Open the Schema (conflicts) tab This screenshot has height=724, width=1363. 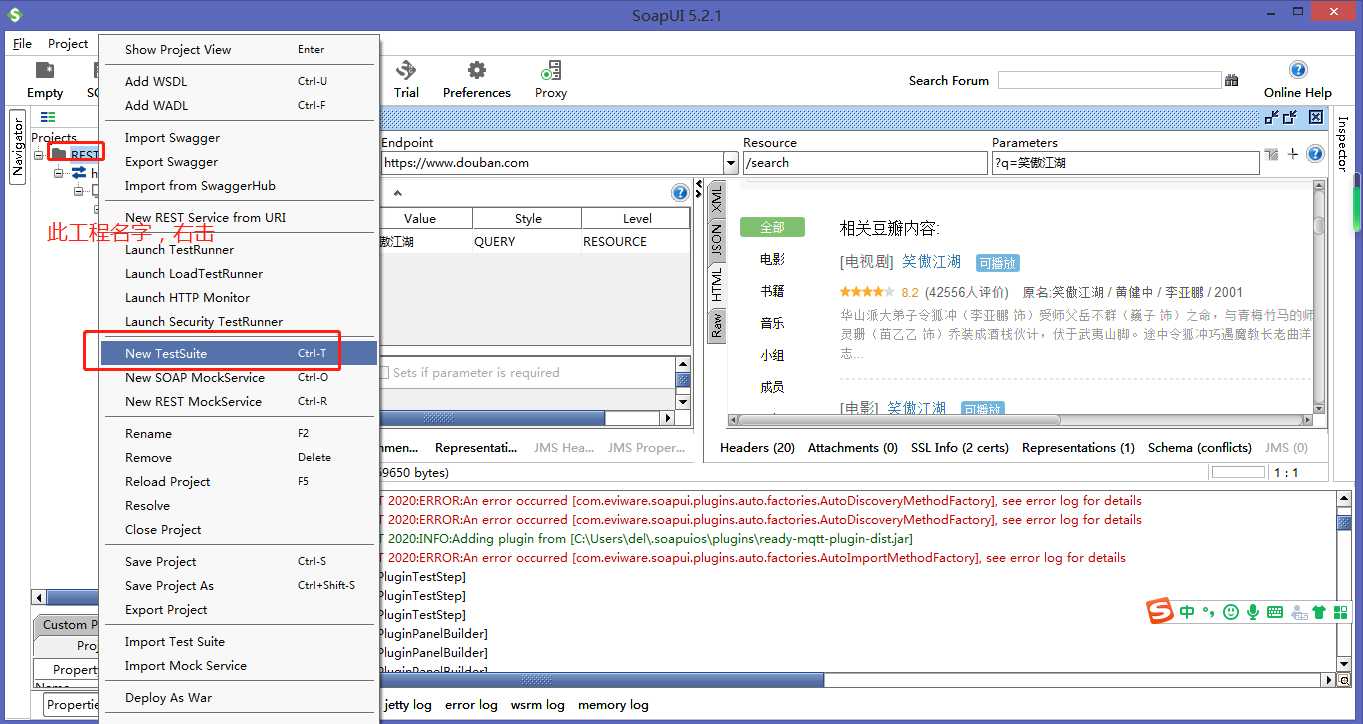[x=1199, y=447]
